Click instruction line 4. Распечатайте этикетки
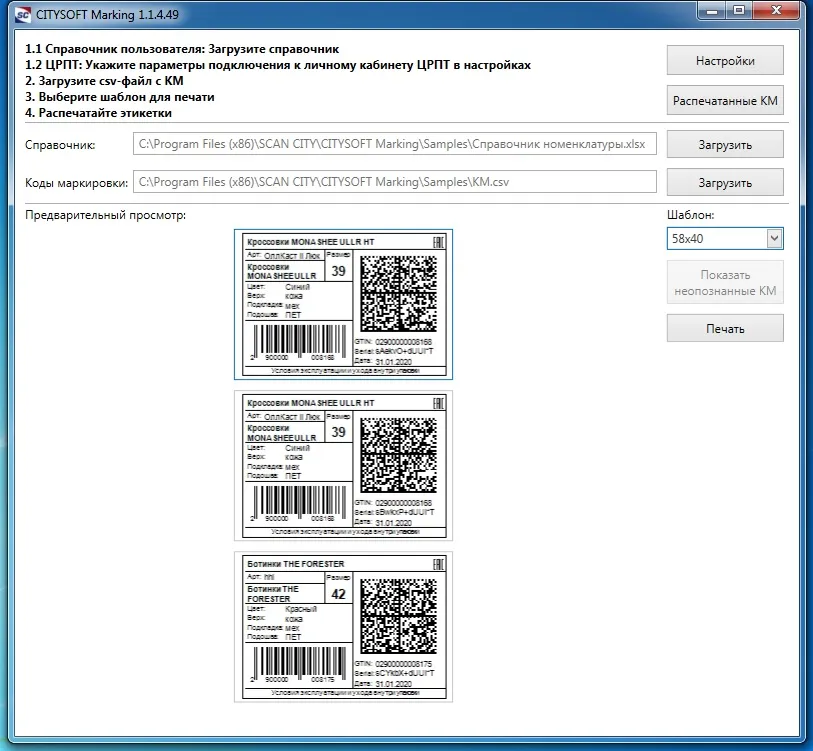Viewport: 813px width, 751px height. pyautogui.click(x=99, y=113)
